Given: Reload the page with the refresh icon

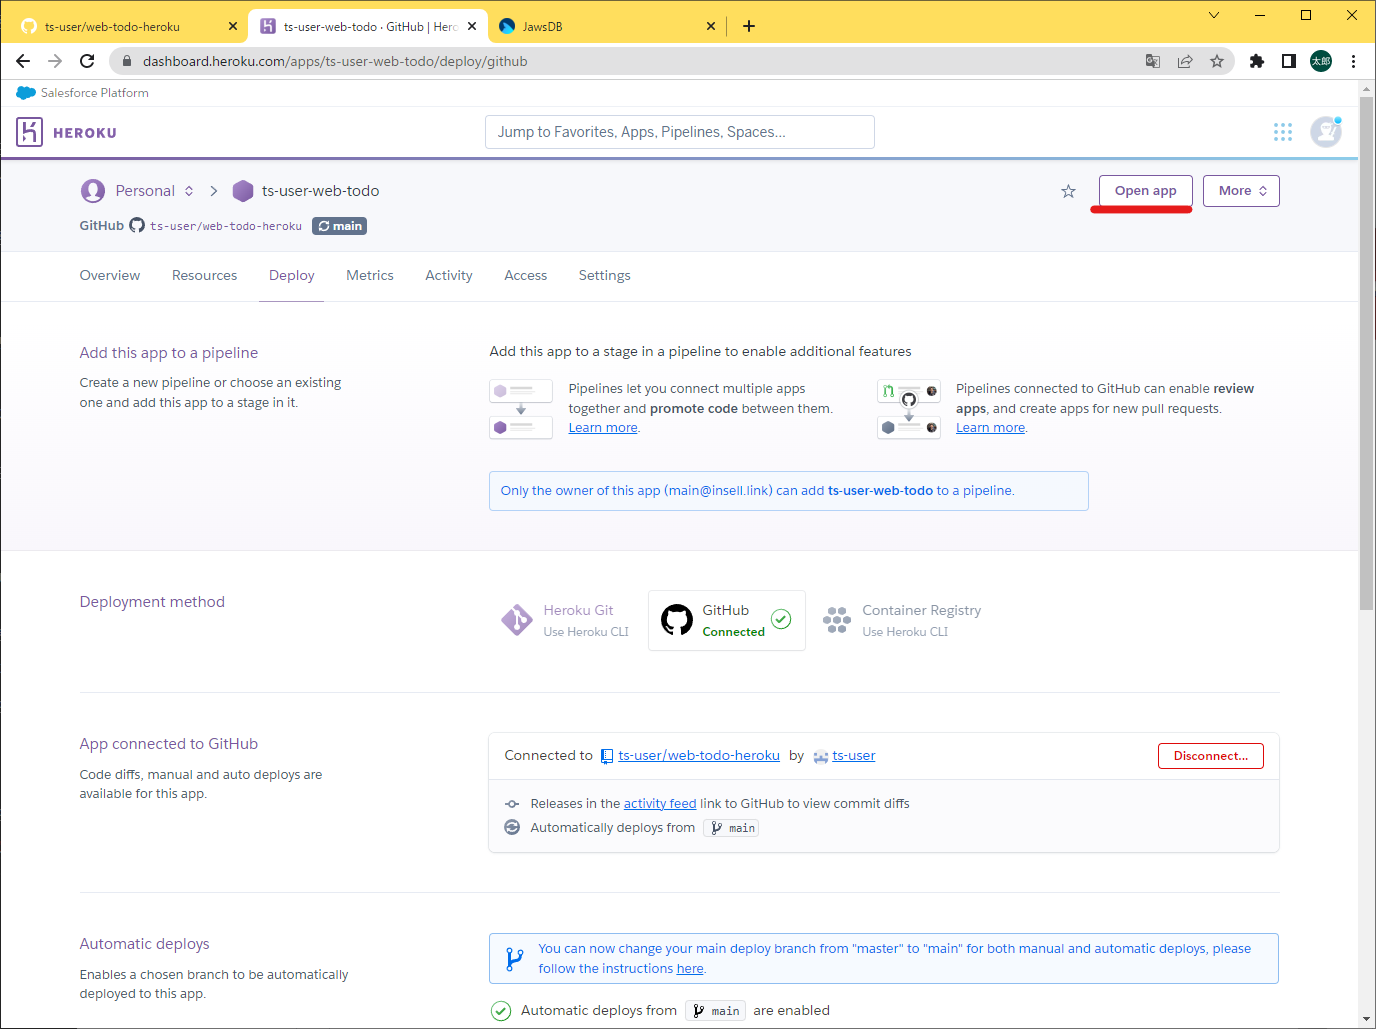Looking at the screenshot, I should [87, 61].
